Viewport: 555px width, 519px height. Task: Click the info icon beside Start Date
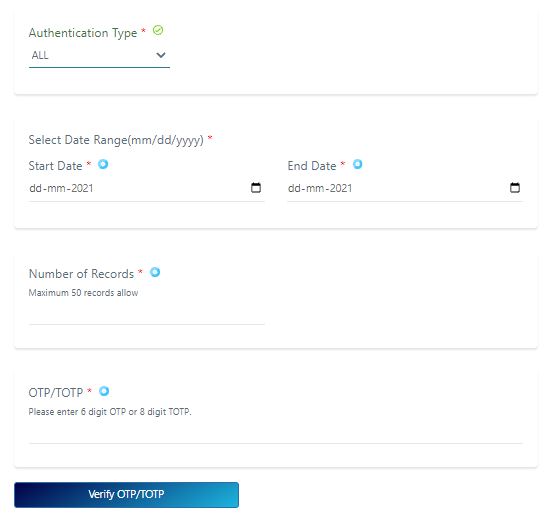[103, 165]
